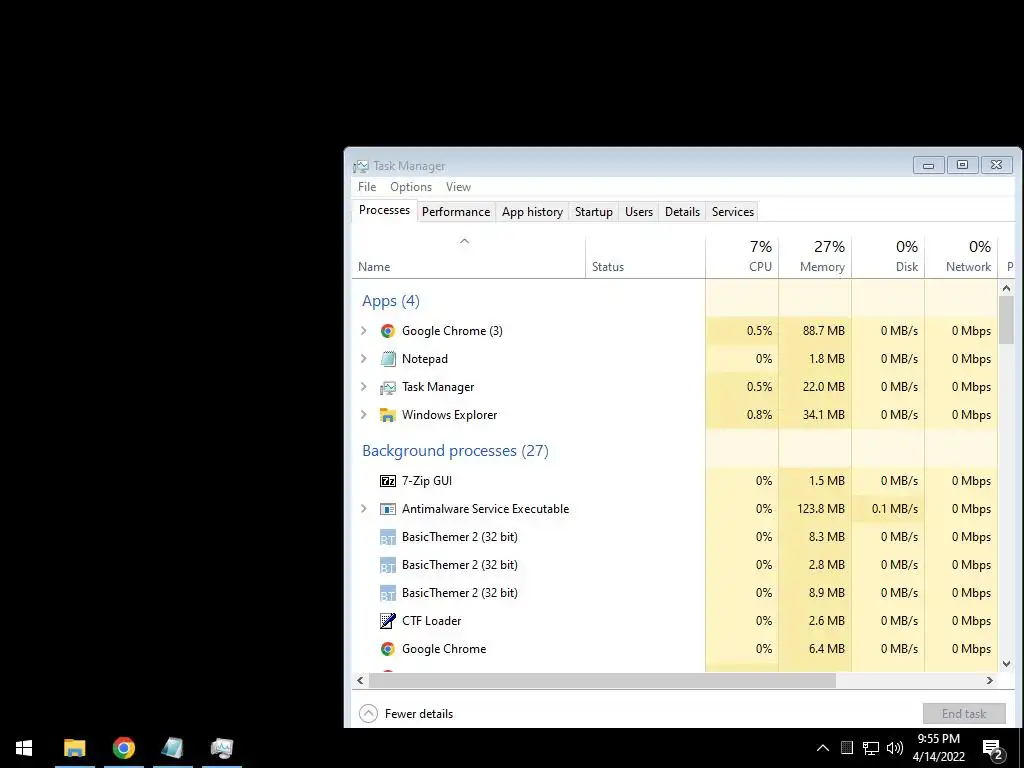This screenshot has height=768, width=1024.
Task: Sort by Disk column header
Action: 888,257
